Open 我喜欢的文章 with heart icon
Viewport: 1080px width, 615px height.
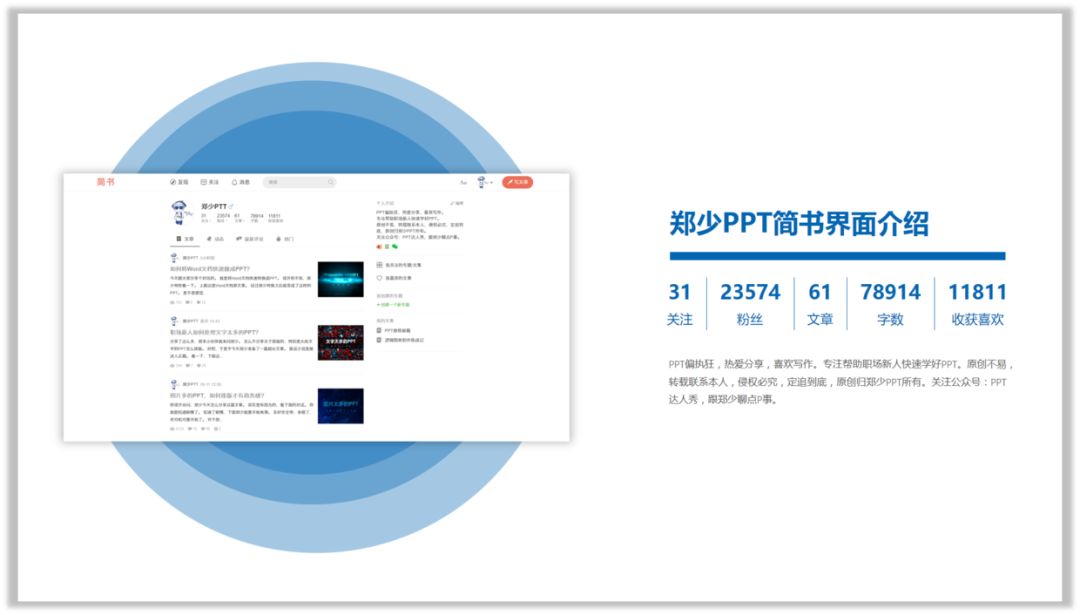394,278
